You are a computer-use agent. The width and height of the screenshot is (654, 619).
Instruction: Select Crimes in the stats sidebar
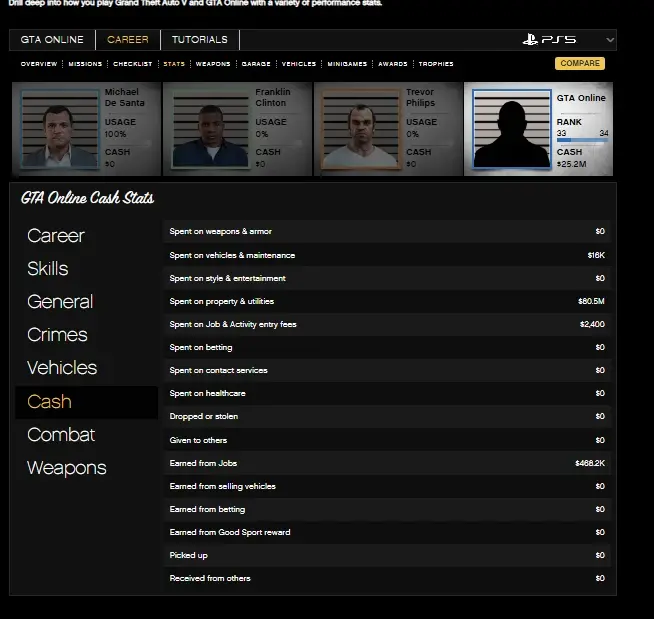tap(57, 335)
